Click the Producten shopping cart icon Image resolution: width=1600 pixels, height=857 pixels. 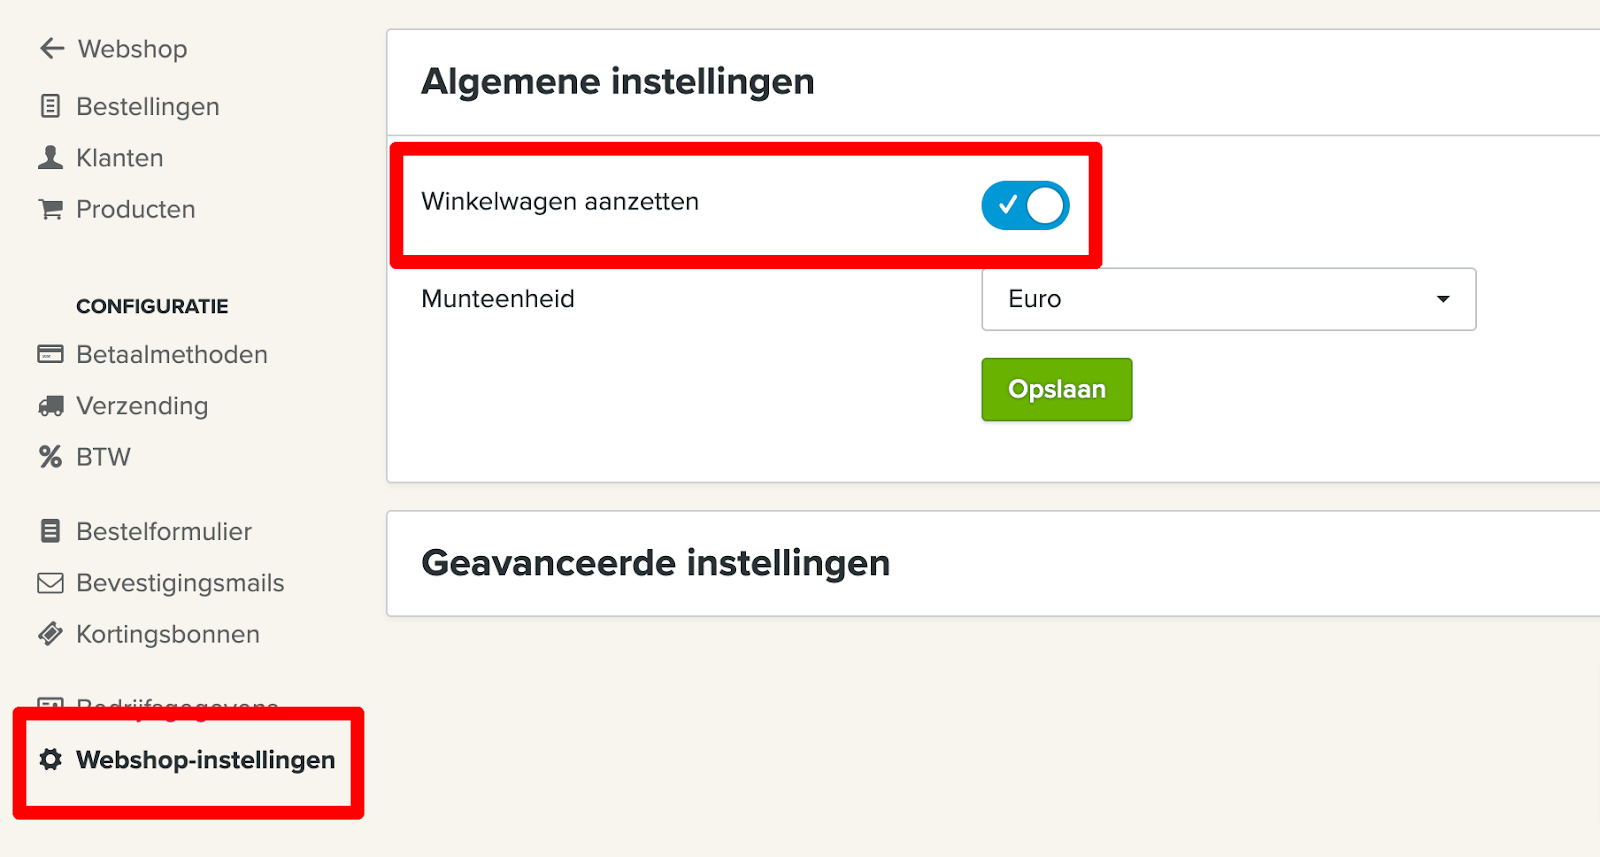(50, 209)
